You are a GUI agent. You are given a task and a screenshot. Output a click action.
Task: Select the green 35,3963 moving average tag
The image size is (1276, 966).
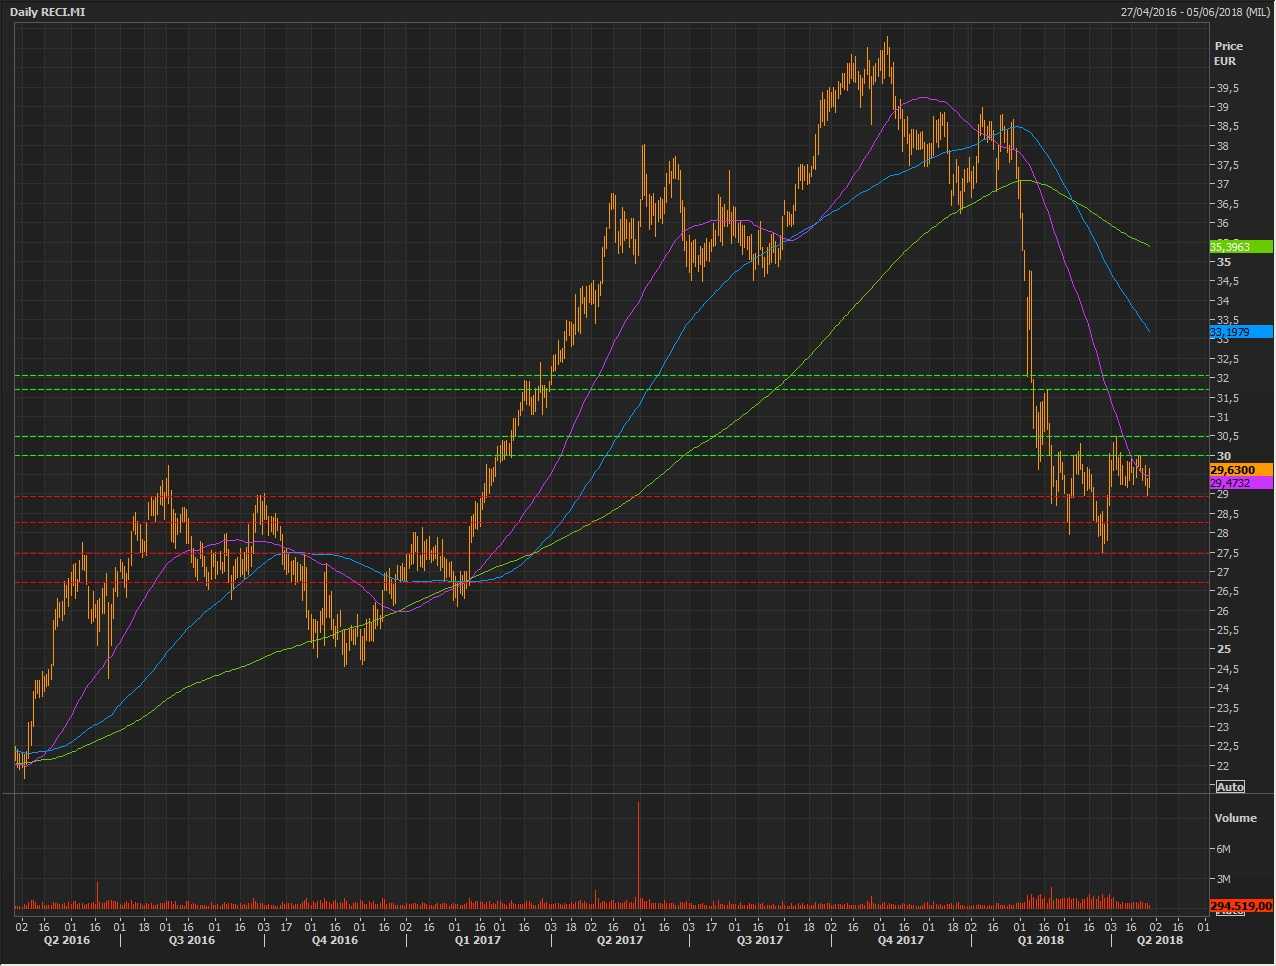tap(1240, 247)
